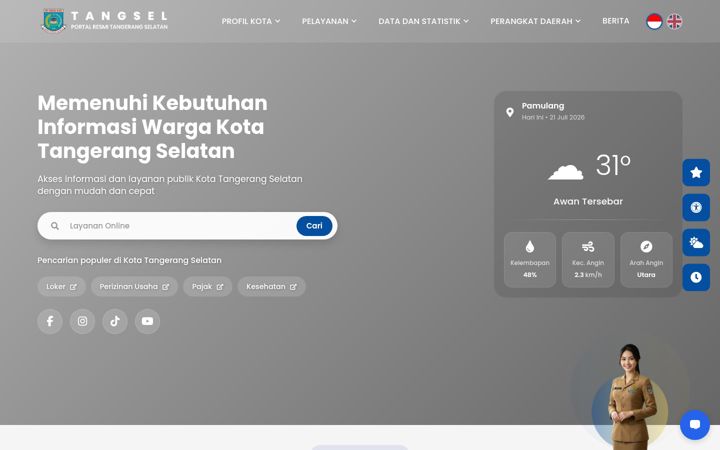This screenshot has height=450, width=720.
Task: Open the weather side button
Action: coord(696,242)
